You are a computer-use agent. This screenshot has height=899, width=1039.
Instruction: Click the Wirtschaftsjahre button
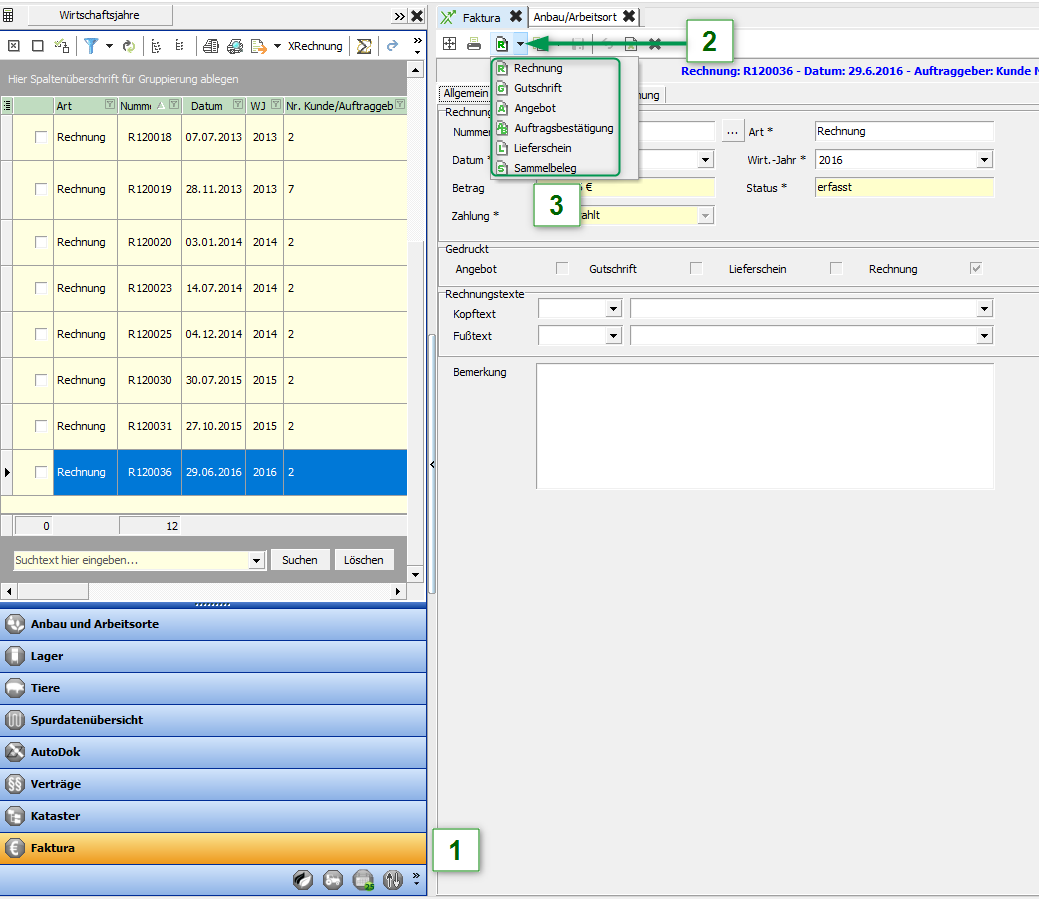(100, 15)
